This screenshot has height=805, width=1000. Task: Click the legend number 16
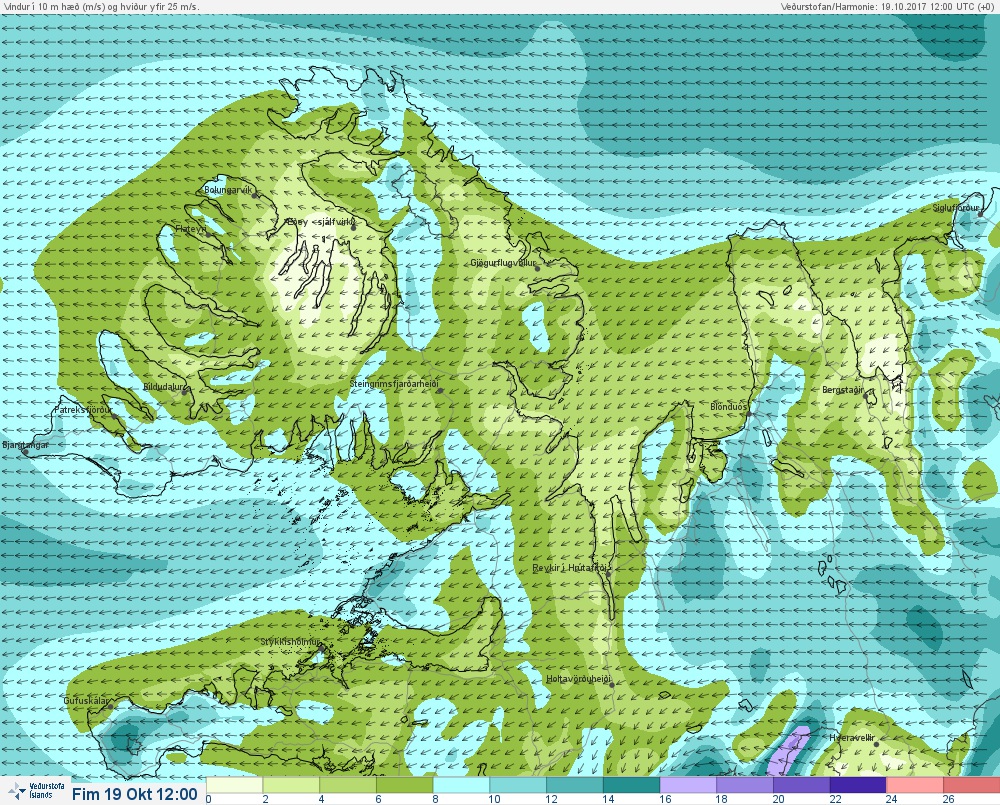tap(665, 799)
